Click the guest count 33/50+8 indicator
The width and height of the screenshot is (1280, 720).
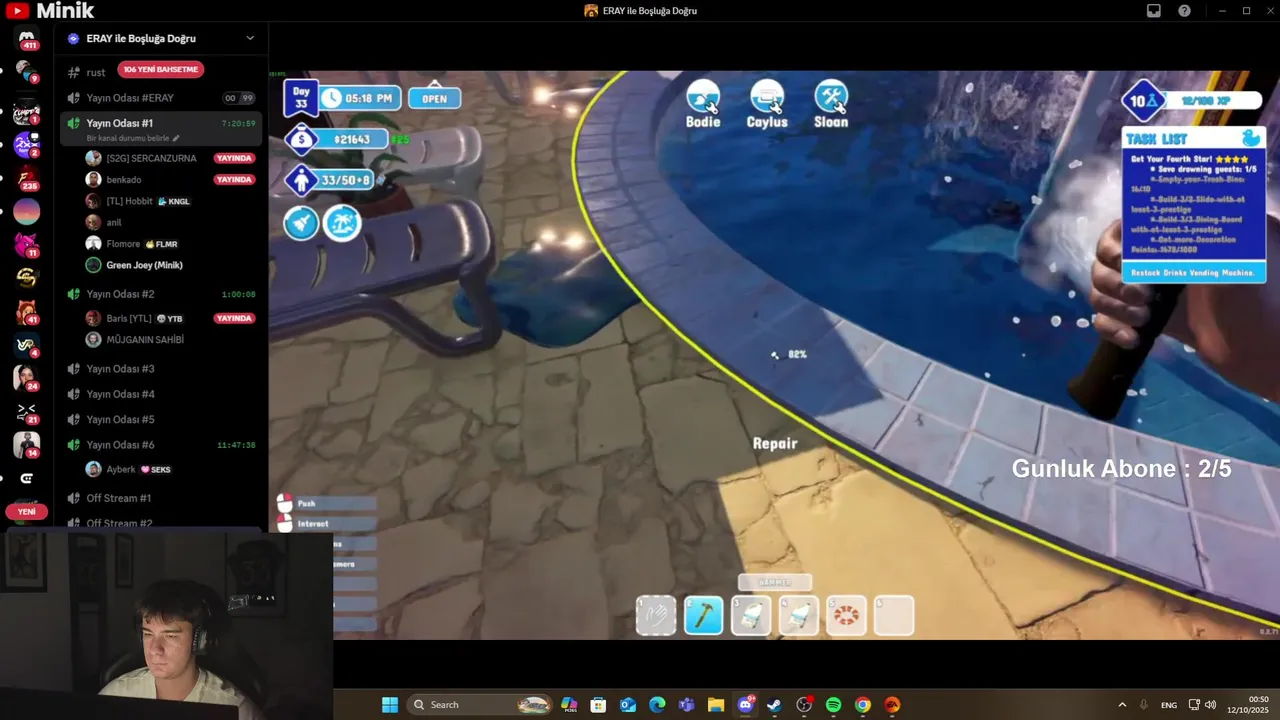331,180
